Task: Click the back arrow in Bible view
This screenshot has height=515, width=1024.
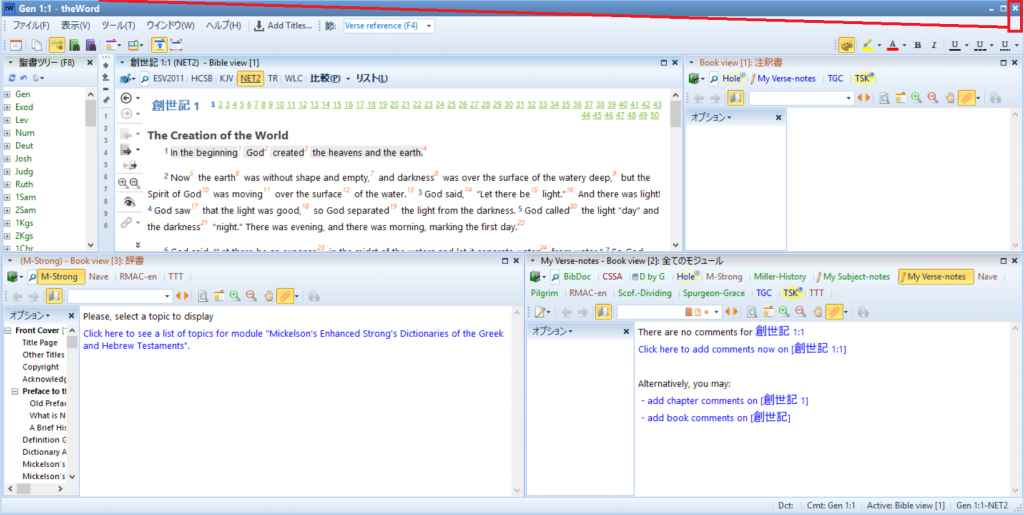Action: point(126,98)
